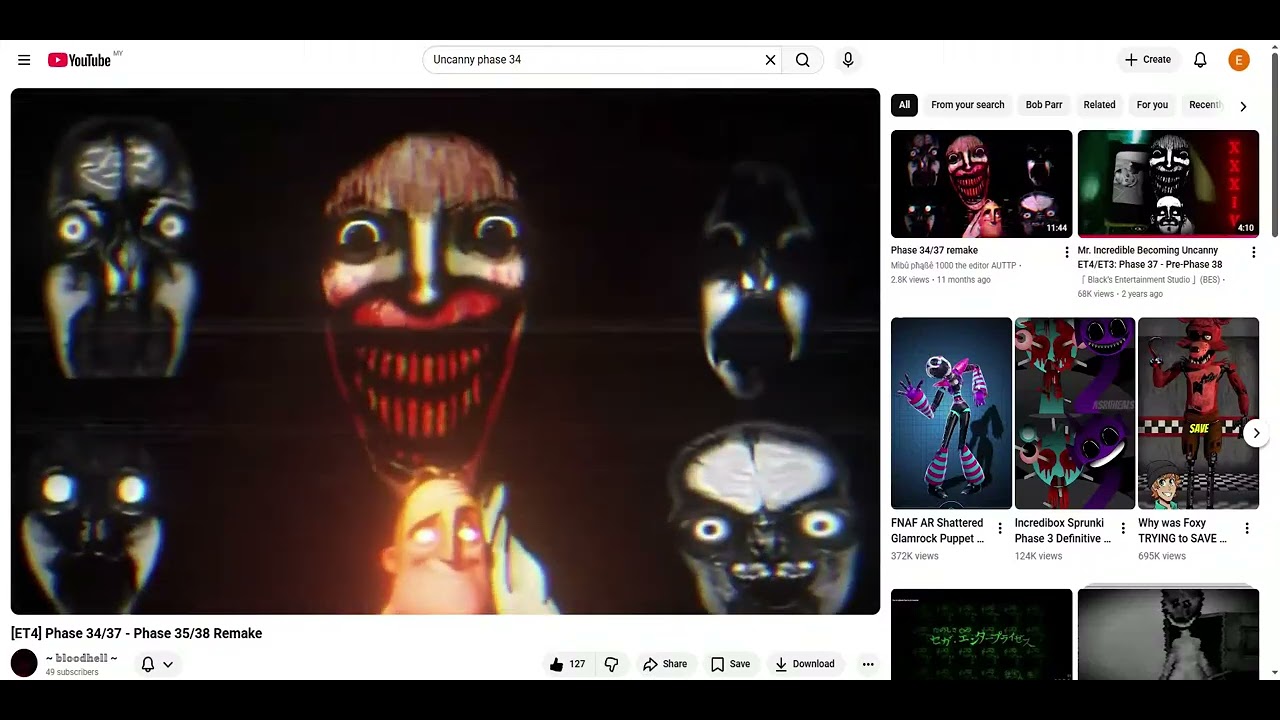Click the video title [ET4] Phase 34/37
This screenshot has width=1280, height=720.
point(137,633)
